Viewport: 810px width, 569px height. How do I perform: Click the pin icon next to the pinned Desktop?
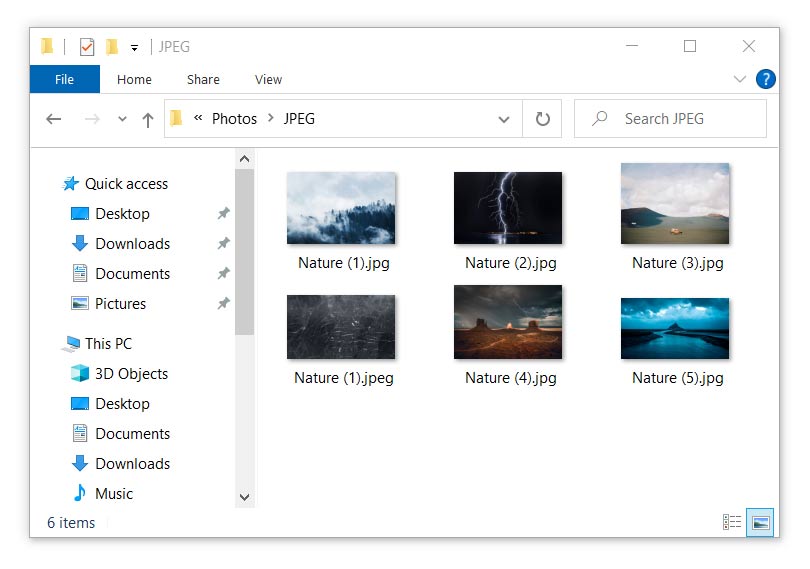click(x=223, y=213)
